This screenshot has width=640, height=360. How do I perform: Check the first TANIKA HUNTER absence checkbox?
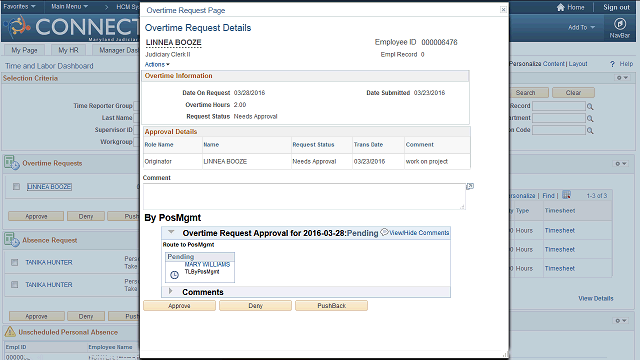(x=15, y=262)
